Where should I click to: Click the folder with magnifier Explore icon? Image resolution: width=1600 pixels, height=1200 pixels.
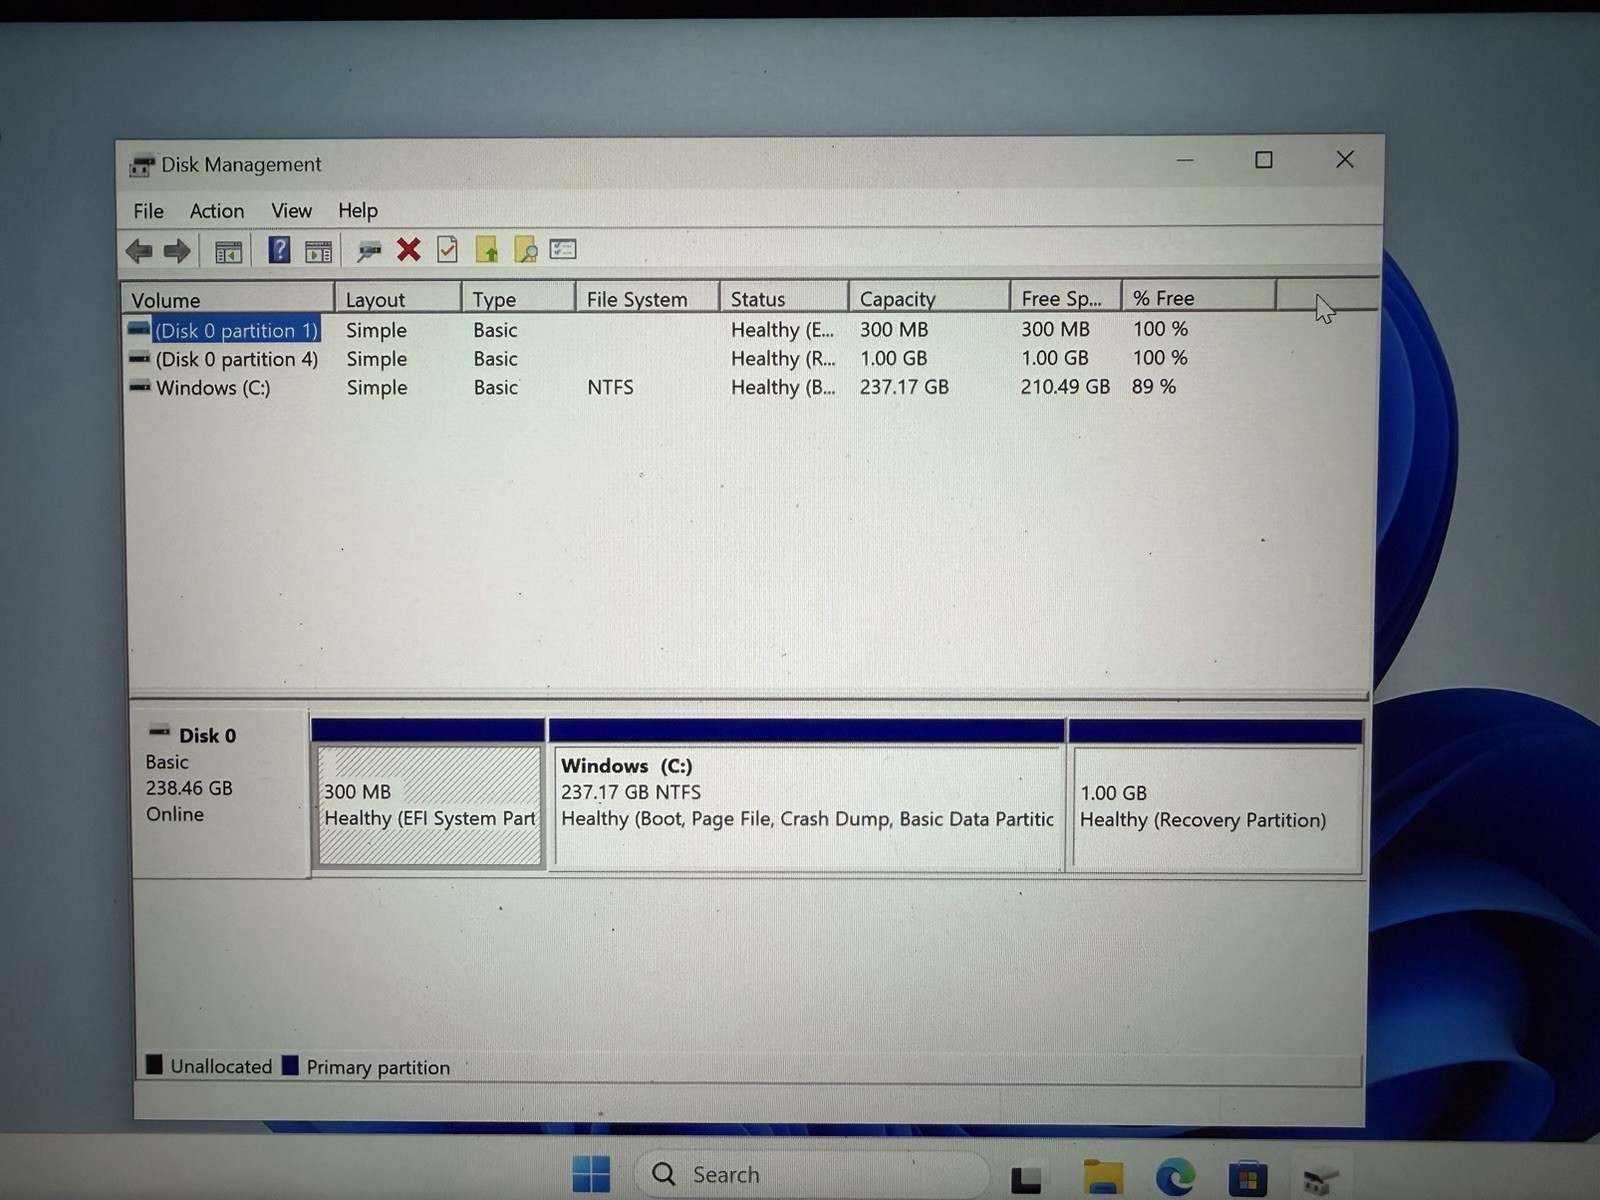tap(525, 249)
